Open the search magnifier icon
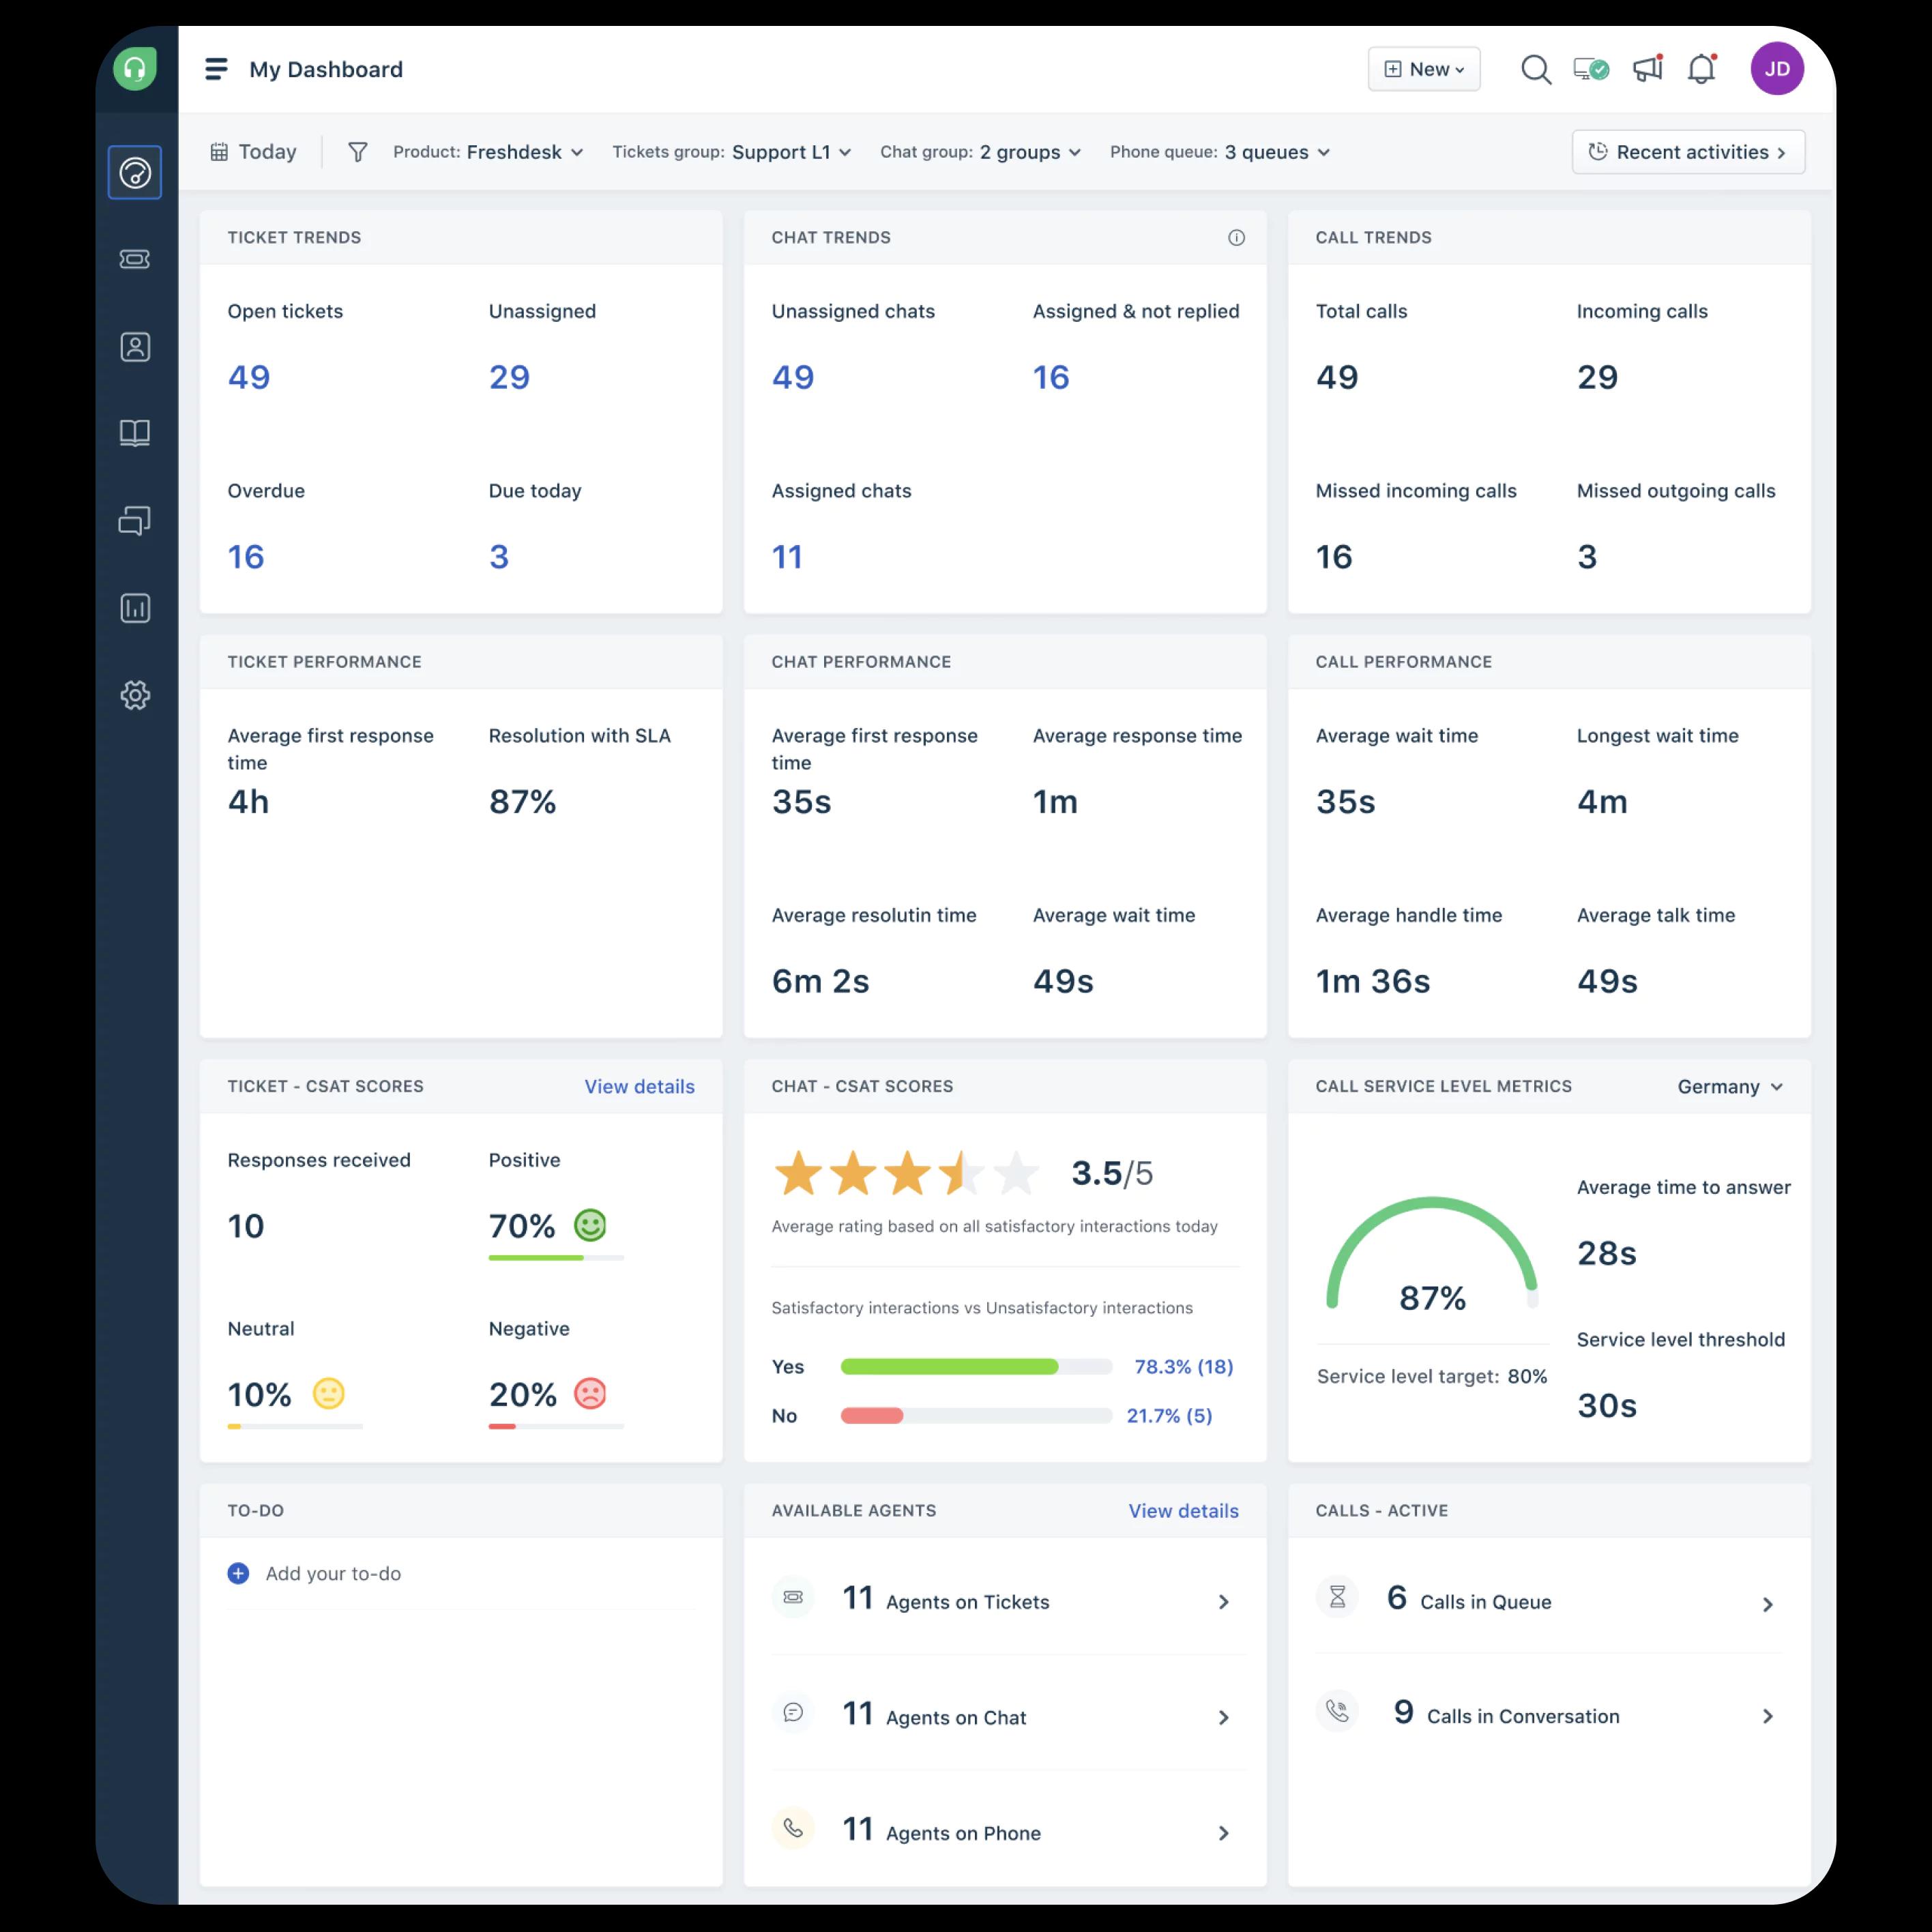1932x1932 pixels. coord(1535,70)
